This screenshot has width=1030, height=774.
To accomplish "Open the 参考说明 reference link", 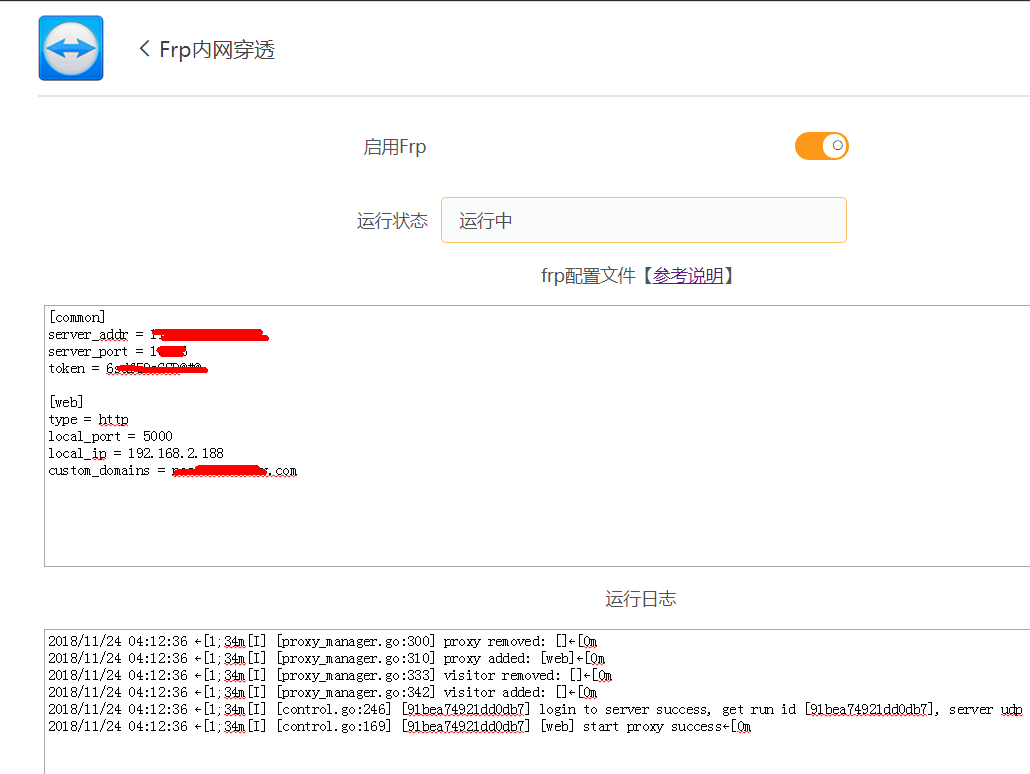I will [x=688, y=276].
